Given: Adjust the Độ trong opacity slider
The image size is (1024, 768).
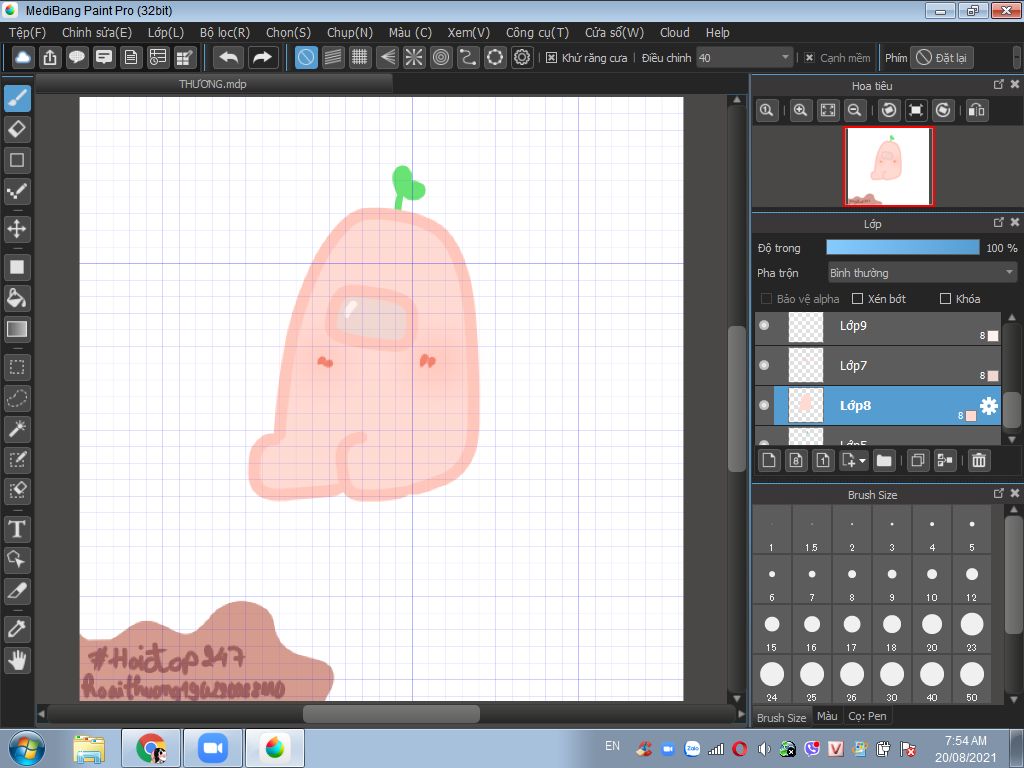Looking at the screenshot, I should (902, 247).
